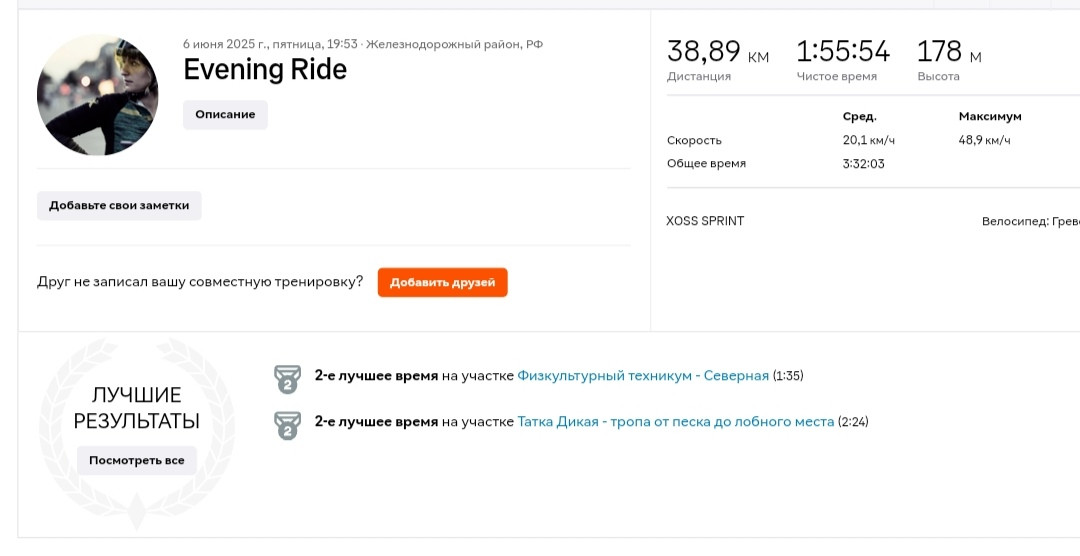The image size is (1080, 556).
Task: Open the Описание button
Action: tap(225, 114)
